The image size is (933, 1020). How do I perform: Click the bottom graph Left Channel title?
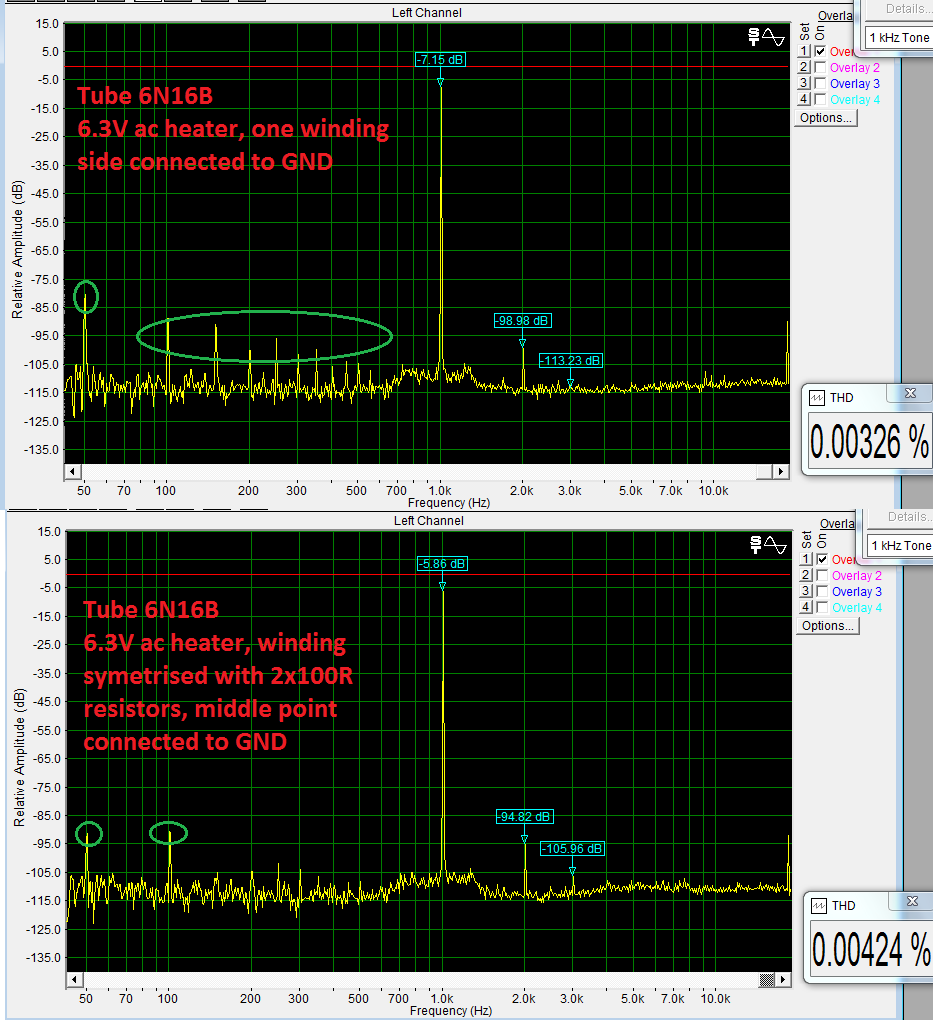429,521
